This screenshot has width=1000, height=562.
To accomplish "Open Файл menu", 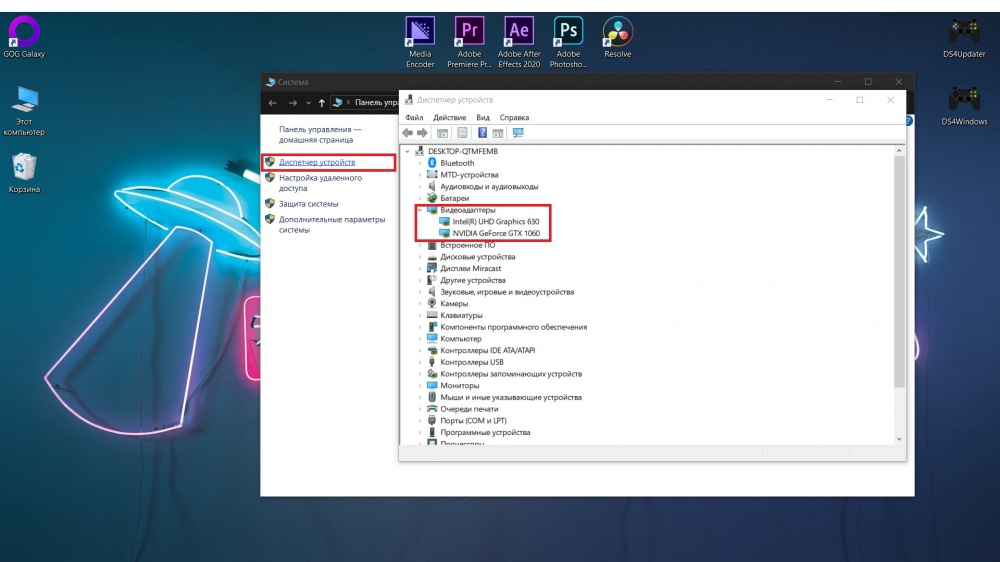I will tap(414, 117).
